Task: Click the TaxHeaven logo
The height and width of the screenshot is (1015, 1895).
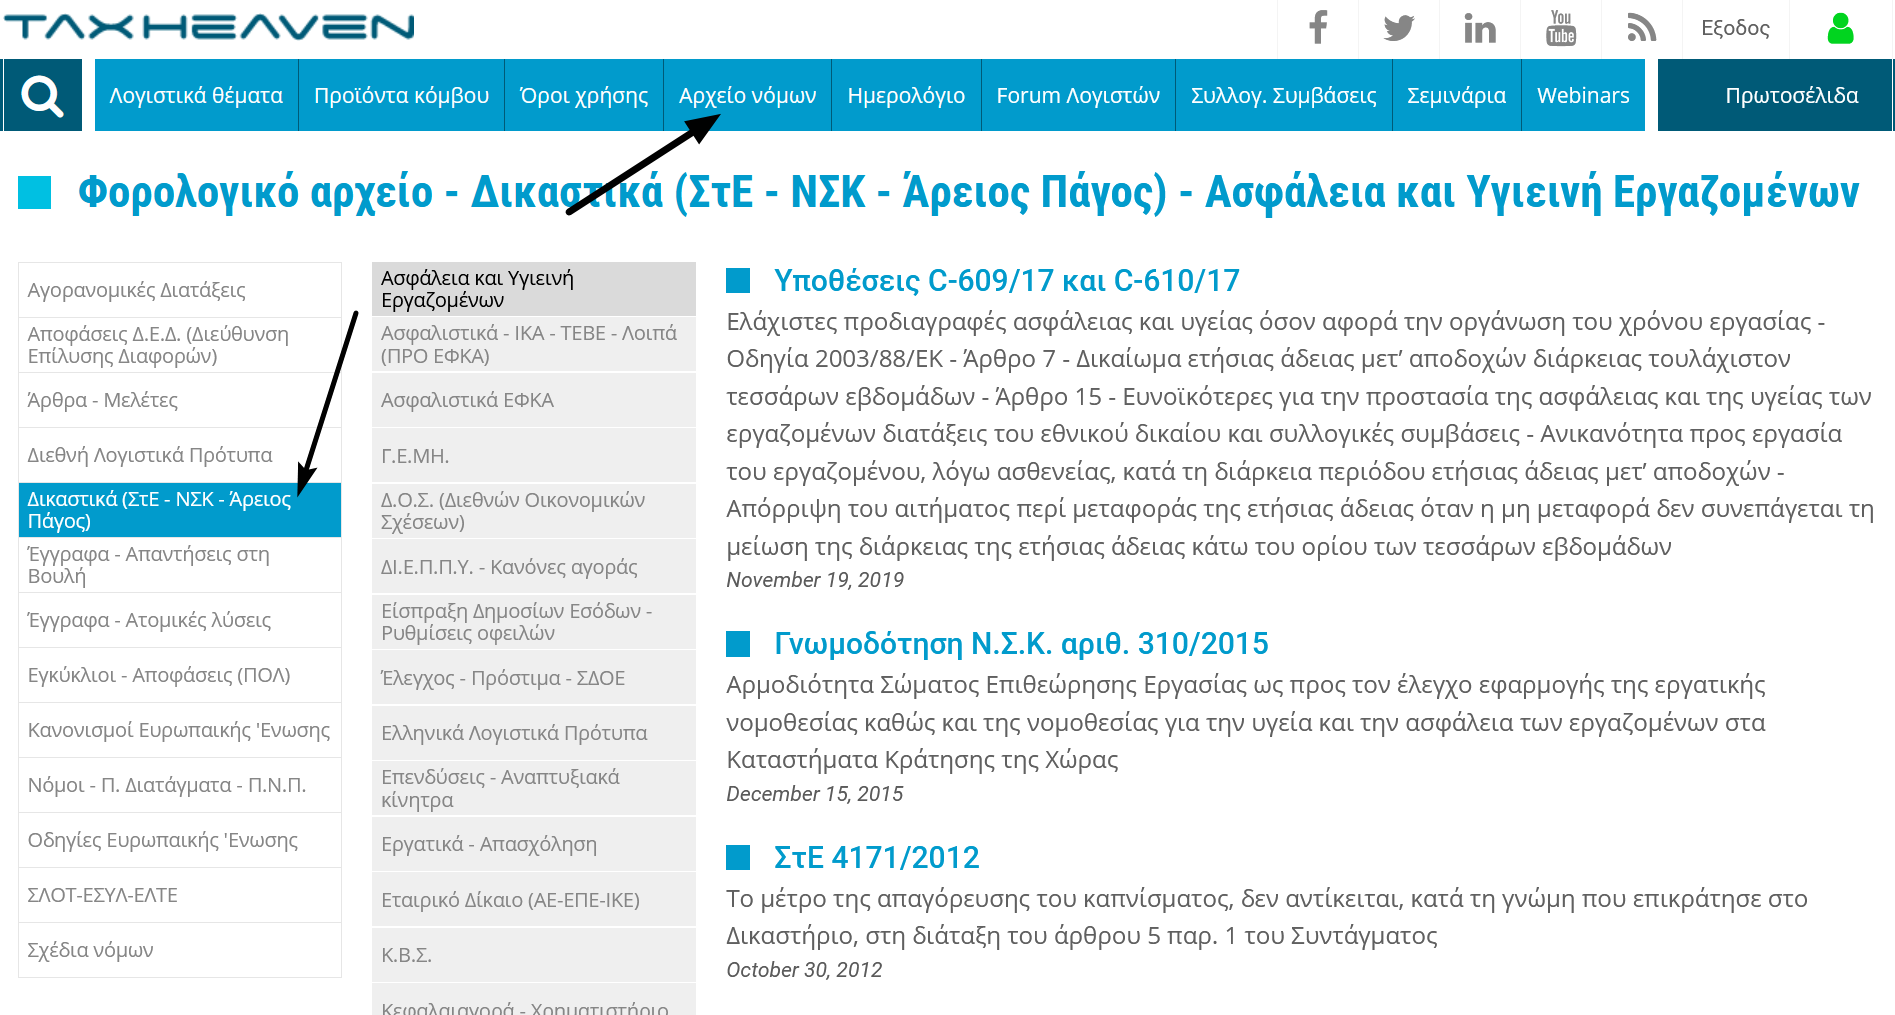Action: pos(209,27)
